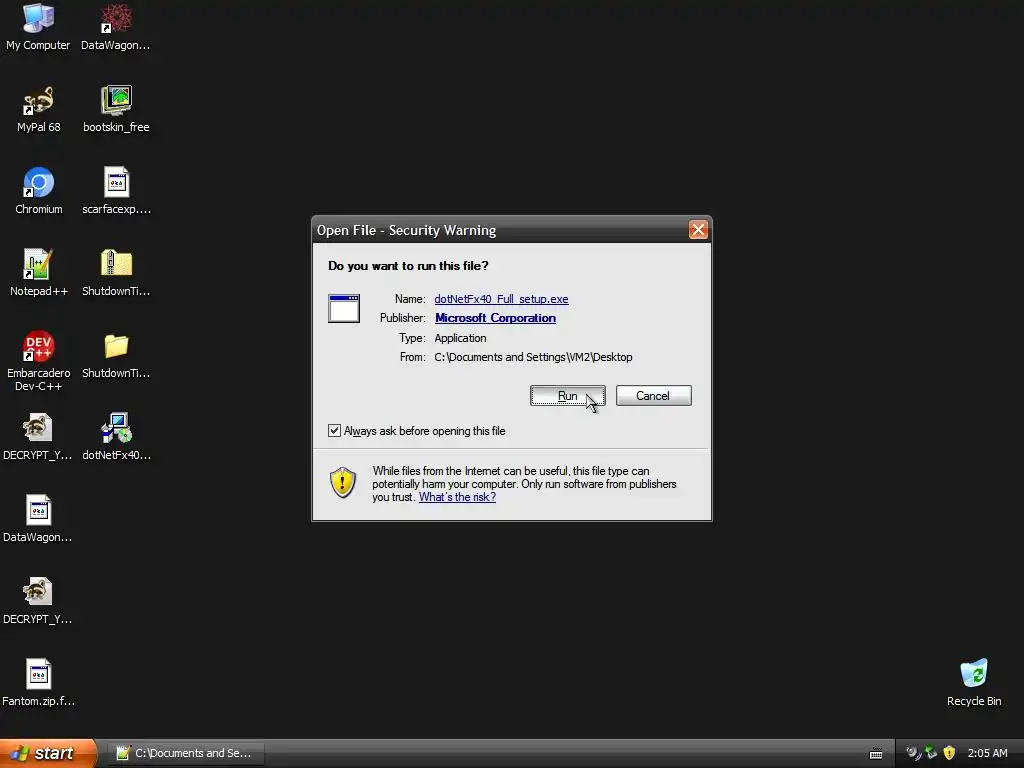Open the Microsoft Corporation publisher link

[495, 318]
